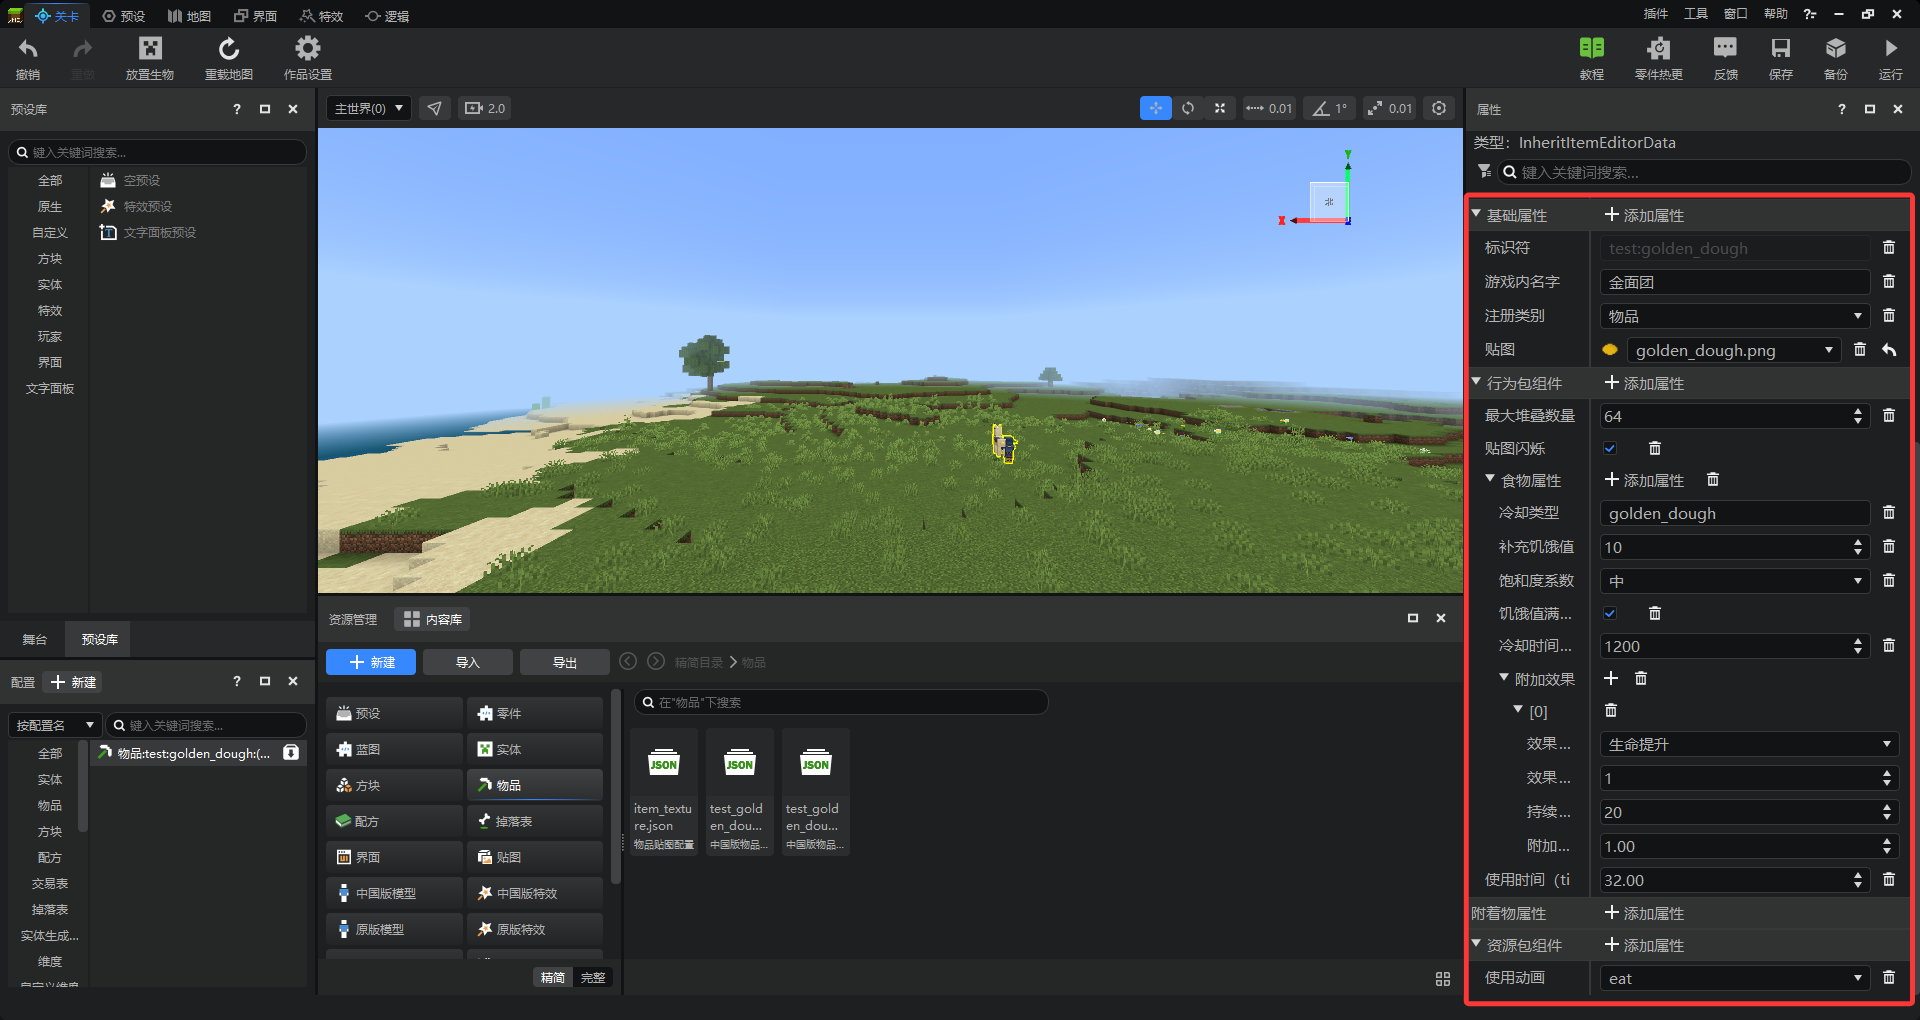Click the 导出 export button
Viewport: 1920px width, 1020px height.
click(565, 662)
